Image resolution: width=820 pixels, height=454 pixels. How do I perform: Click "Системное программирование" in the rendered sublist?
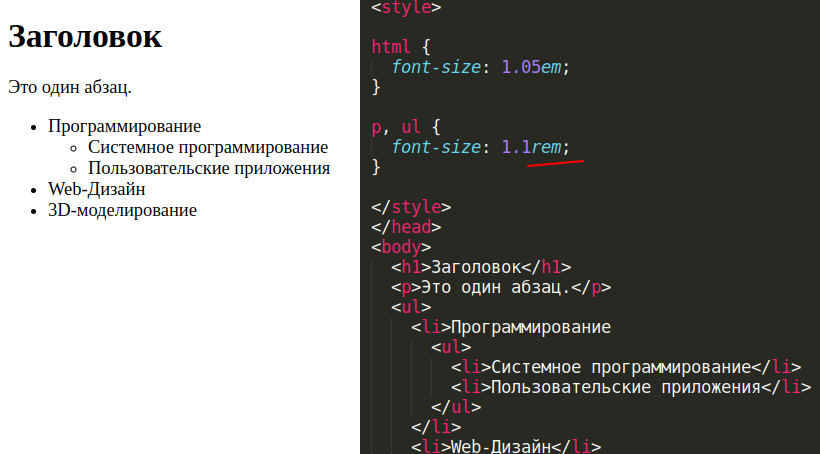click(208, 147)
